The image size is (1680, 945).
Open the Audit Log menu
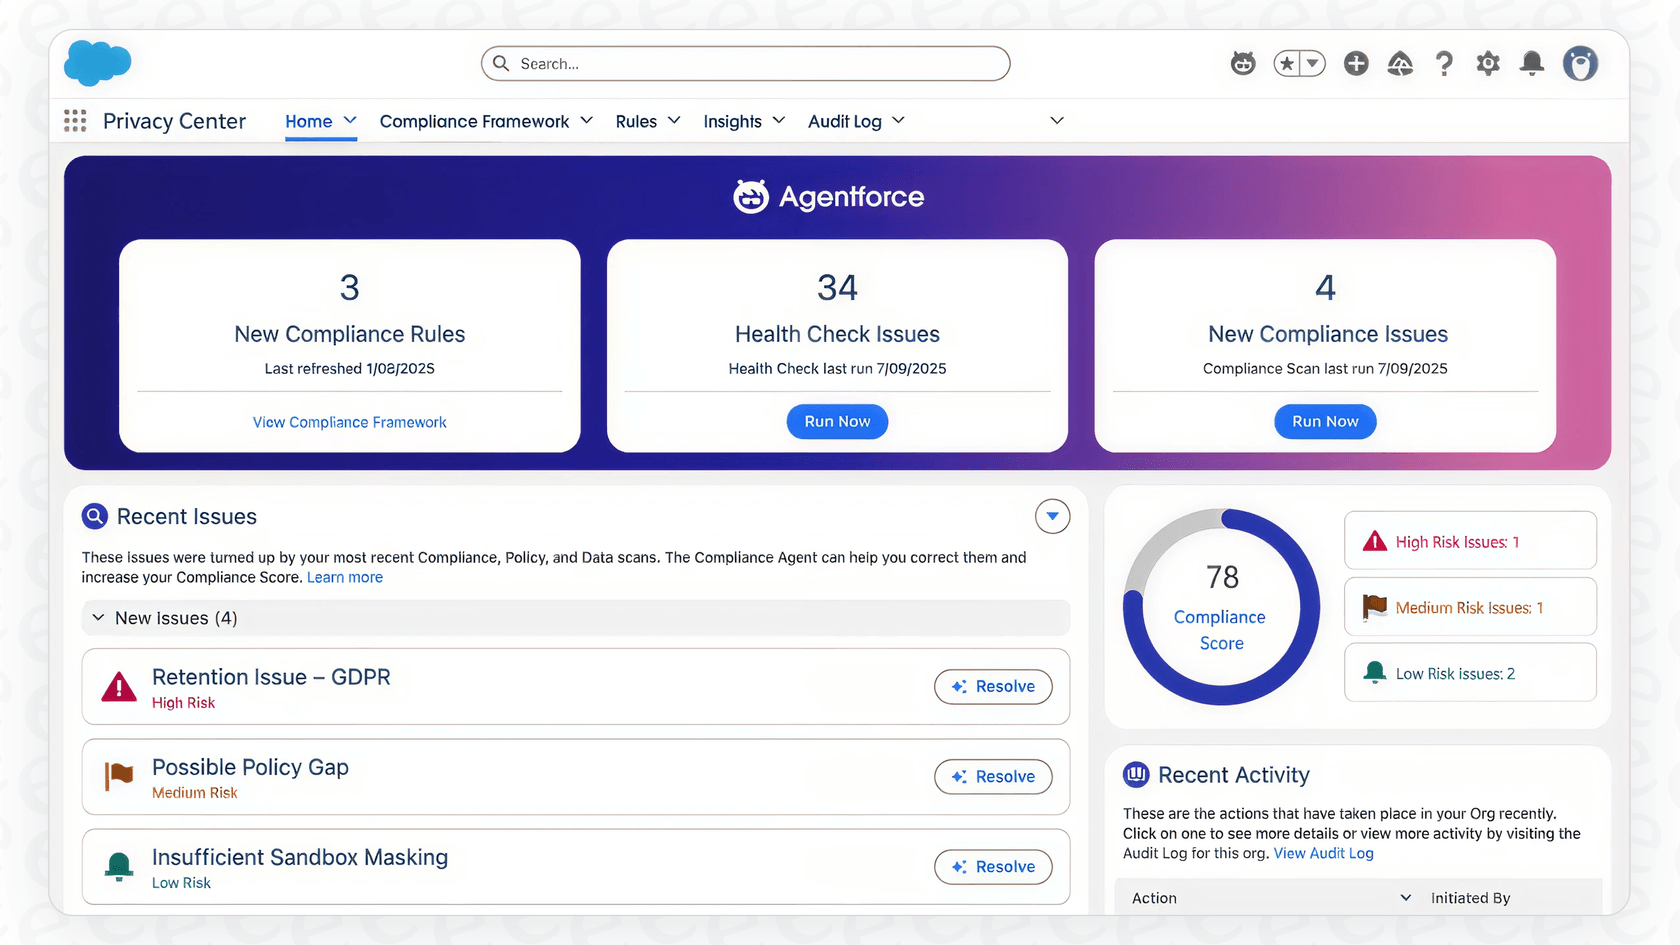tap(845, 120)
